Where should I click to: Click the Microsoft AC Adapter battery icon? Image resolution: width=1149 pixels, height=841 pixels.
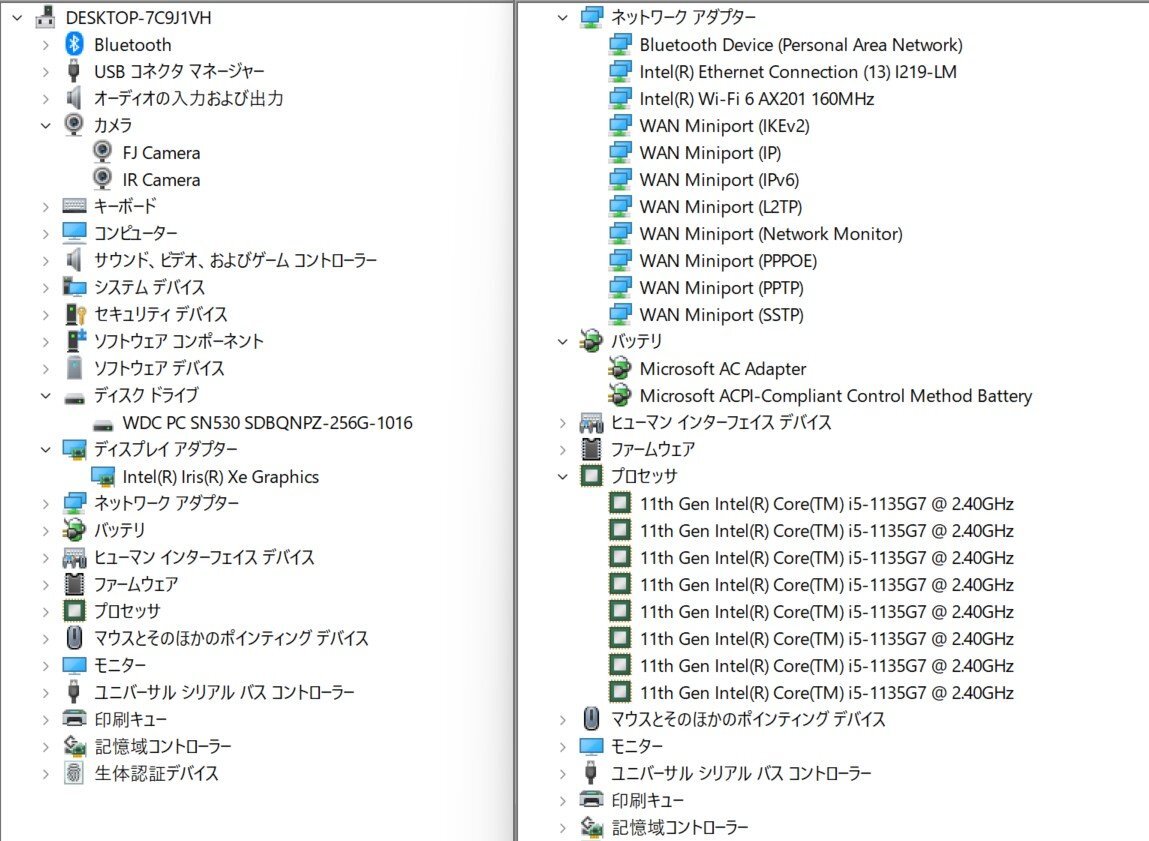pos(620,368)
